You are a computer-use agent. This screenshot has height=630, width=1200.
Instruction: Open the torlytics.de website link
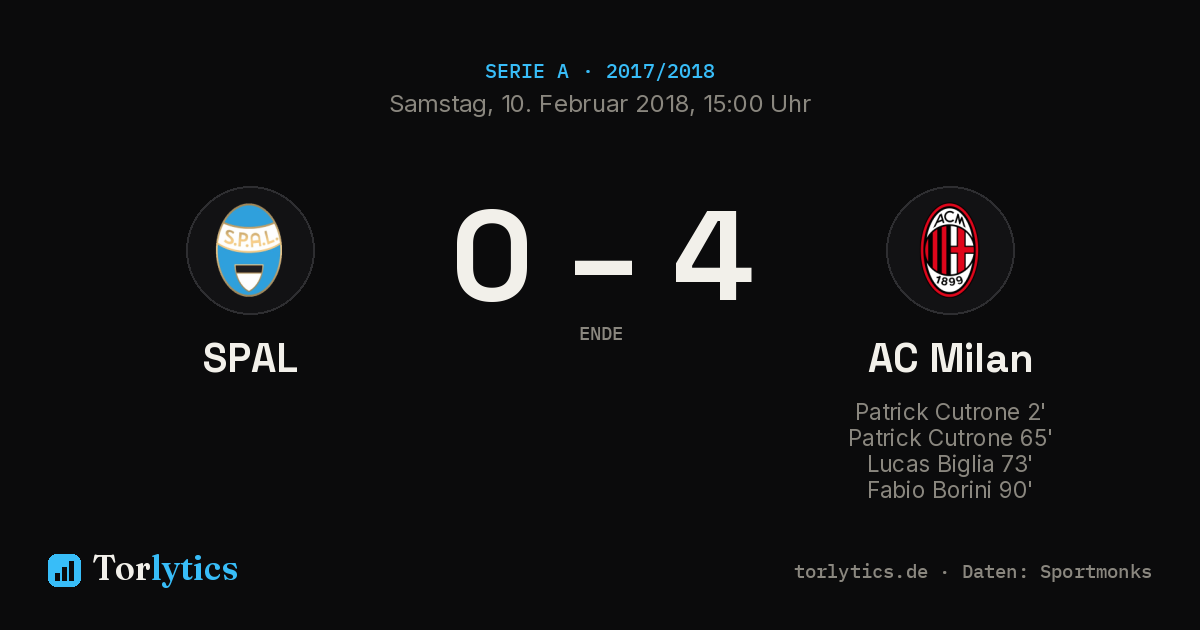pyautogui.click(x=861, y=572)
